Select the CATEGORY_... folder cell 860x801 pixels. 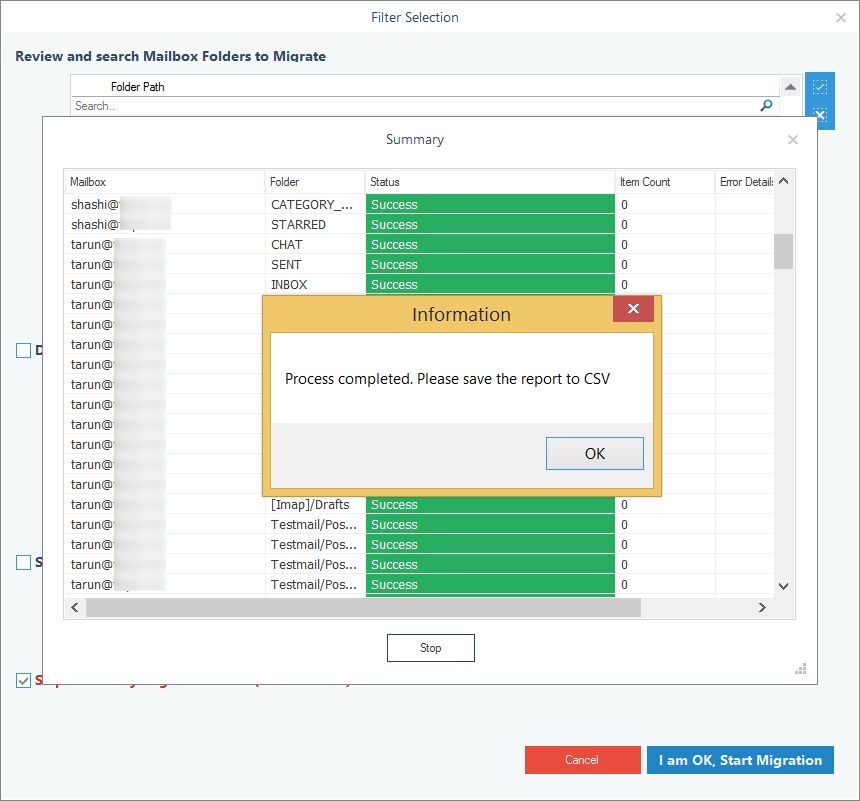point(315,205)
